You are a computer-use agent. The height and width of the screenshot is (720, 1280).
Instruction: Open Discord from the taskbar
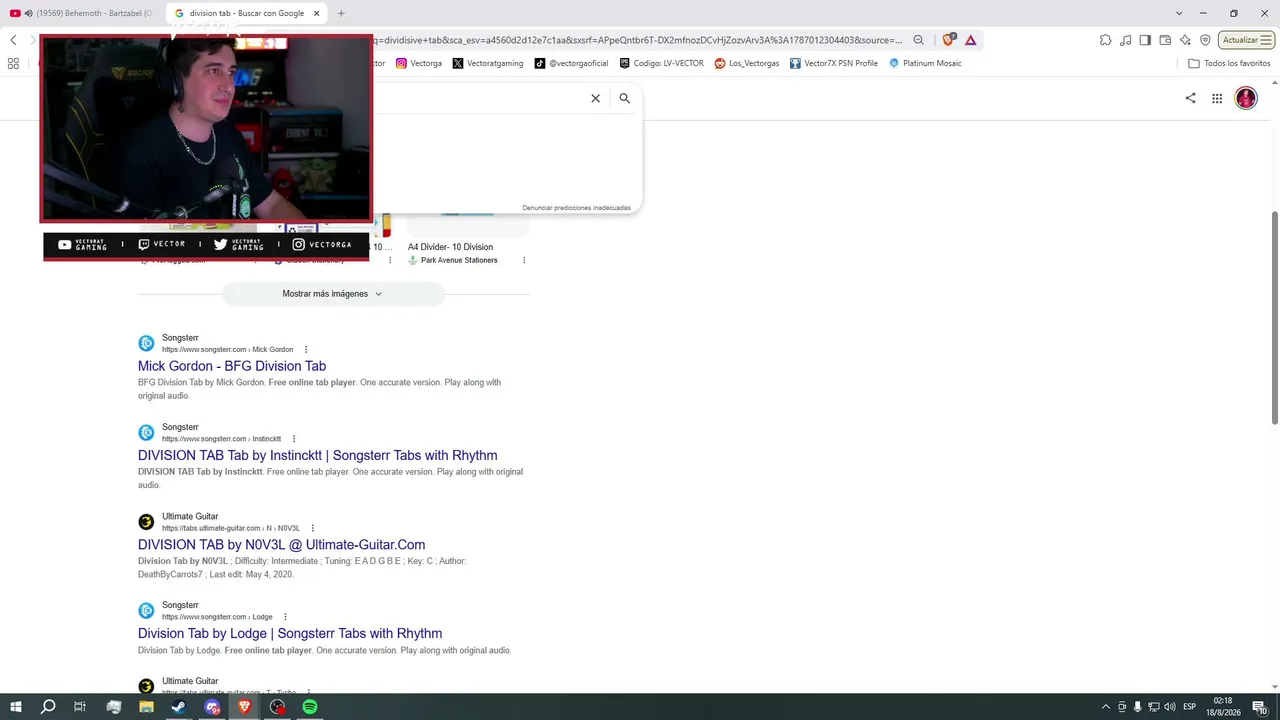click(x=212, y=707)
